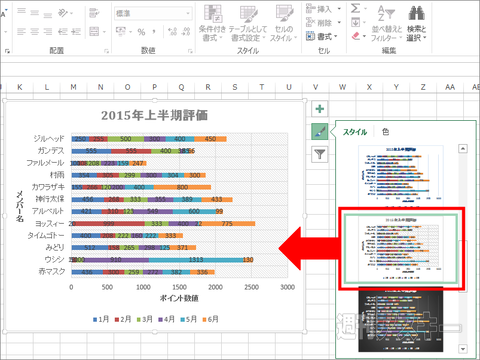Click the merge and center icon
This screenshot has height=360, width=480.
pos(94,32)
